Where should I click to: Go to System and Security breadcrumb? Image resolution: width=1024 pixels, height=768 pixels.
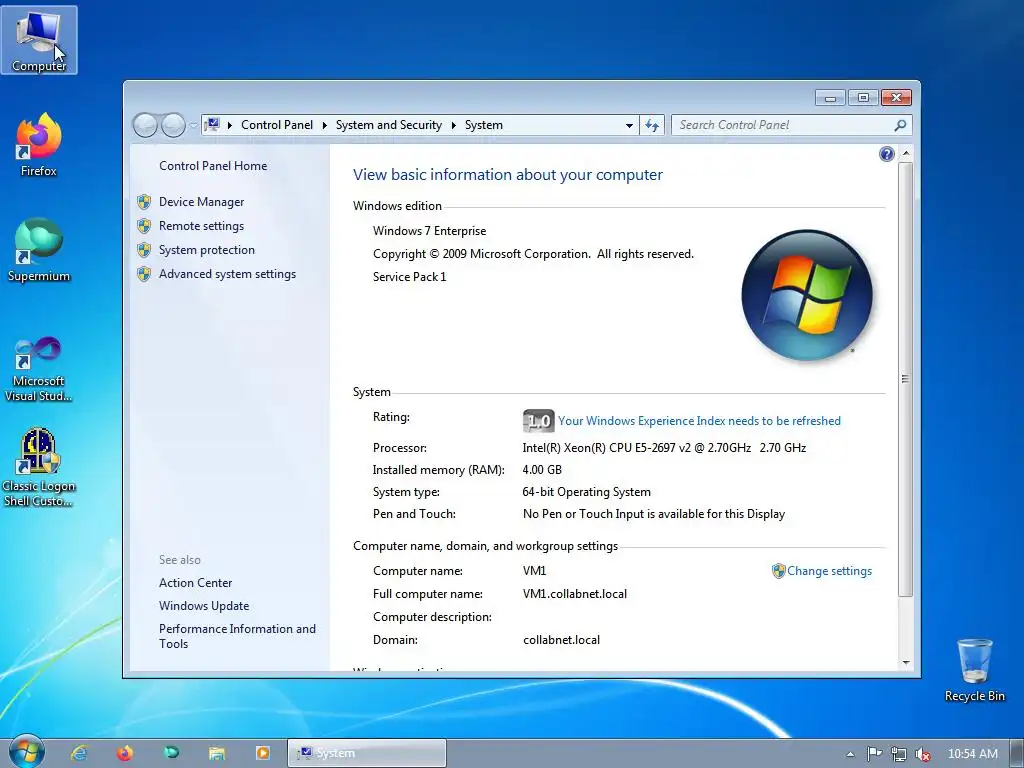pos(389,125)
